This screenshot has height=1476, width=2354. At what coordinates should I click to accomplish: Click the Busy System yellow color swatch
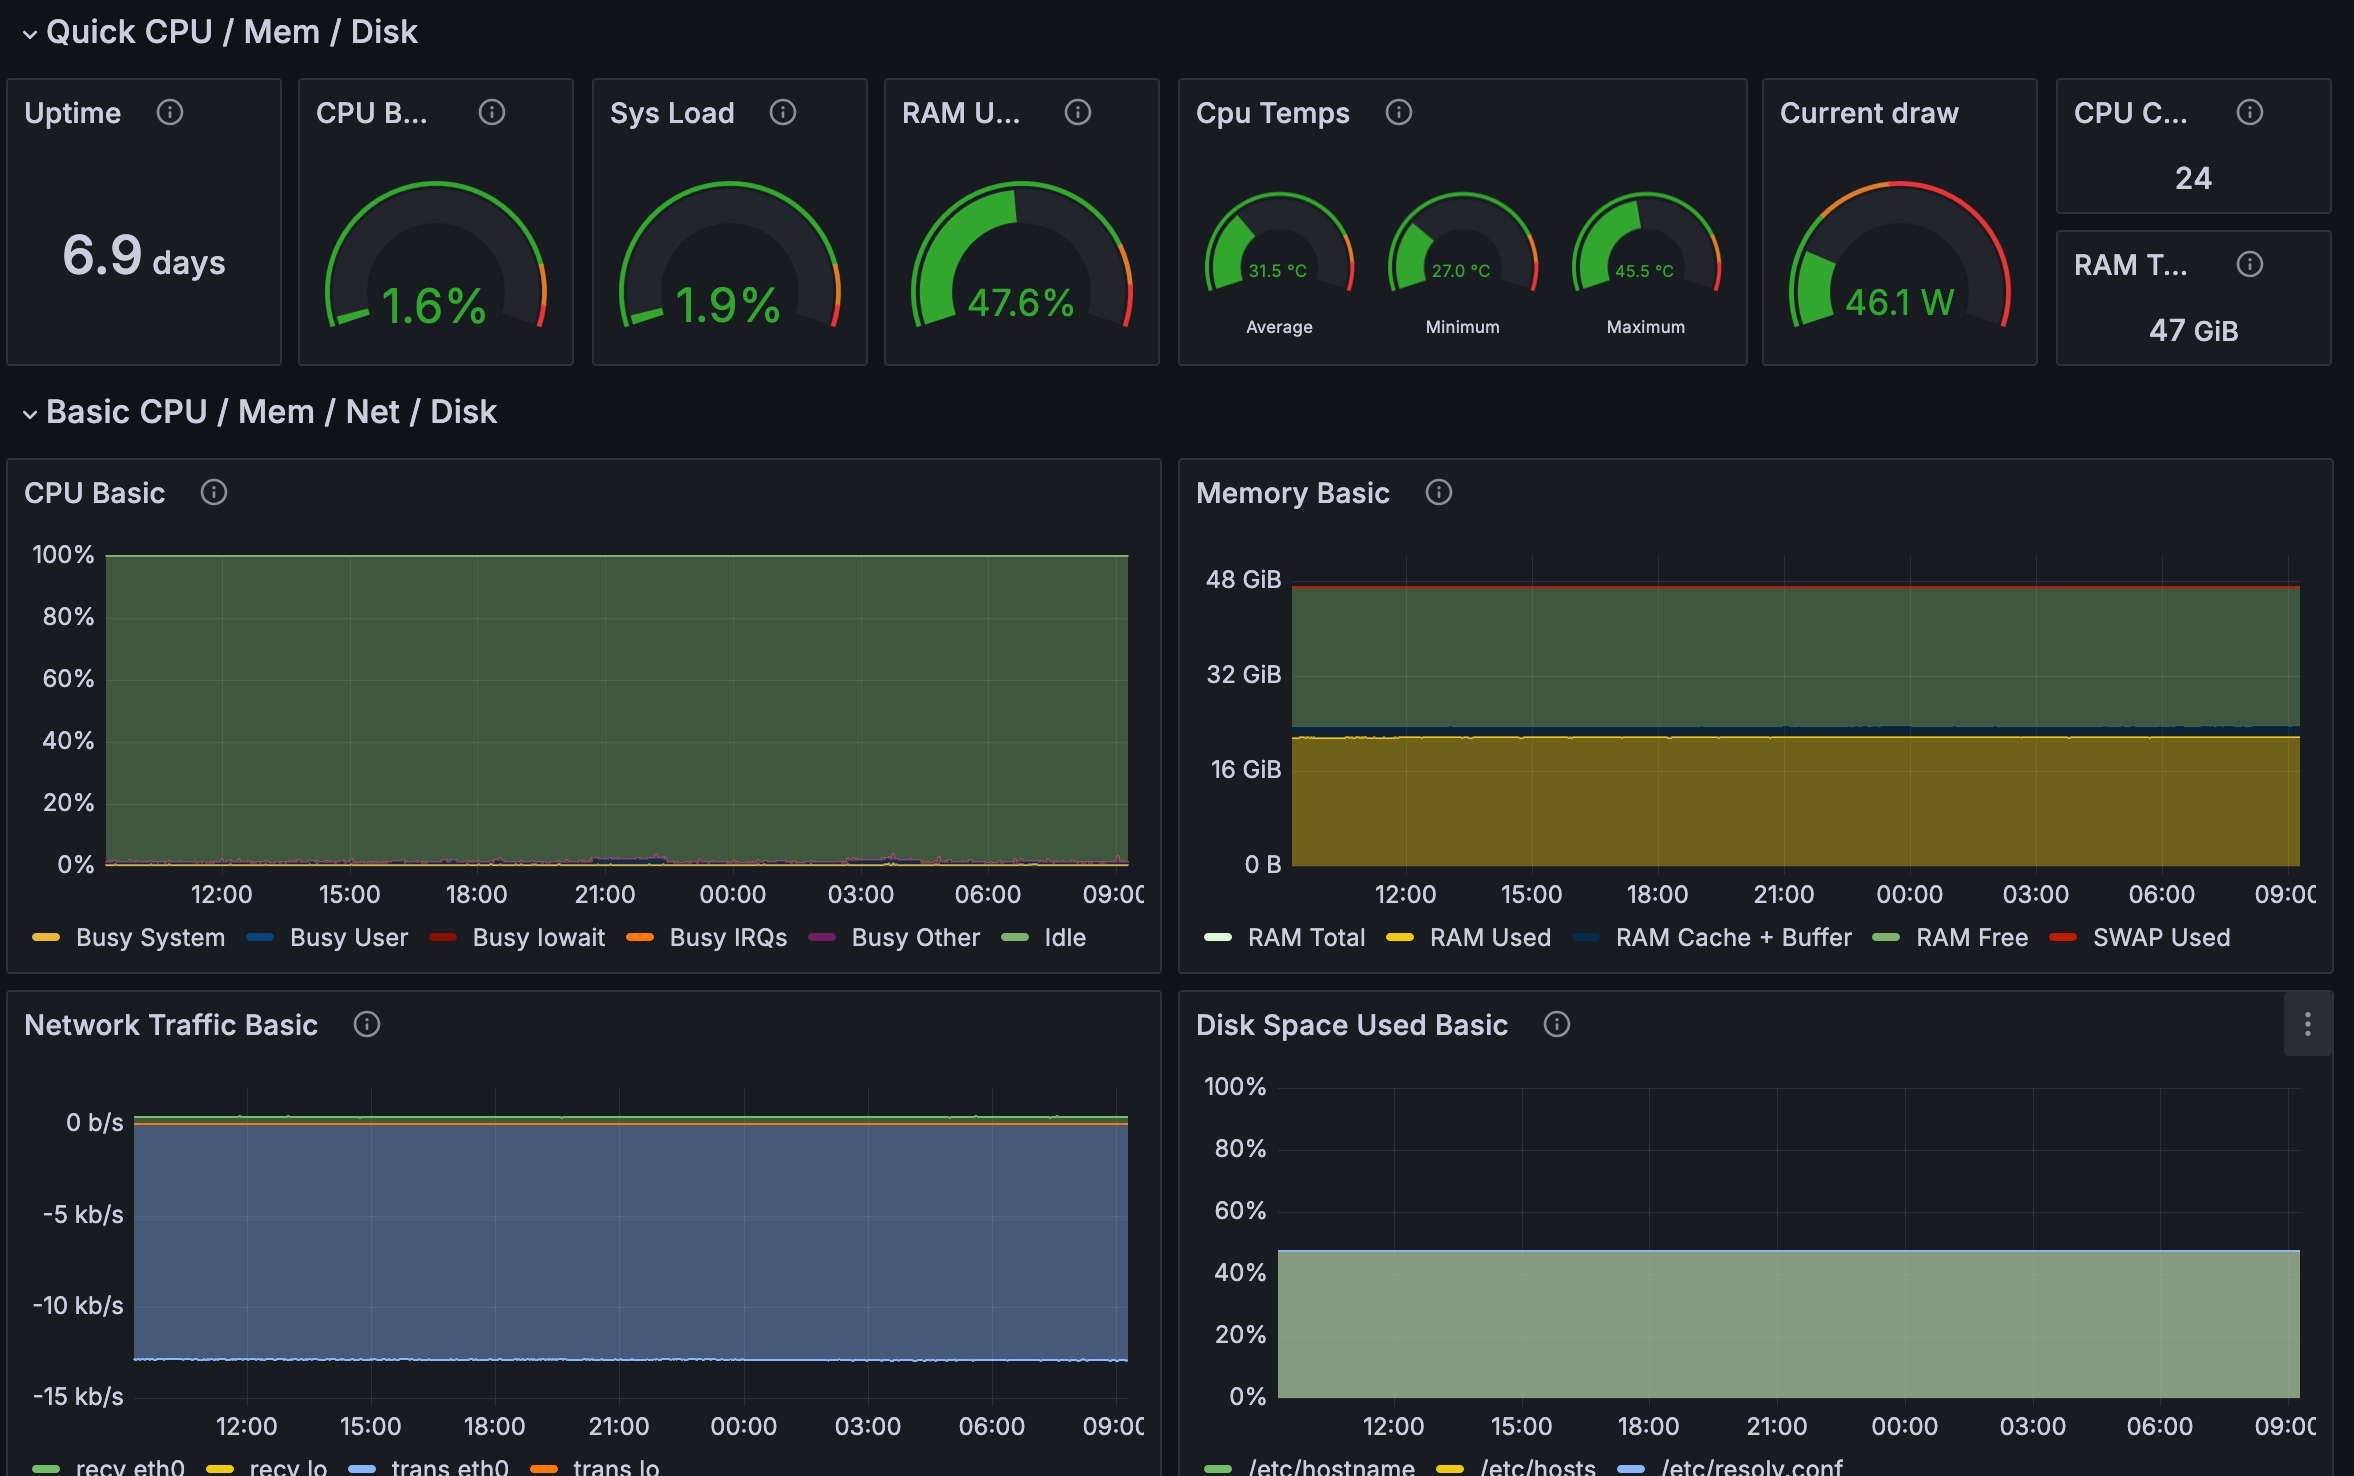(46, 938)
